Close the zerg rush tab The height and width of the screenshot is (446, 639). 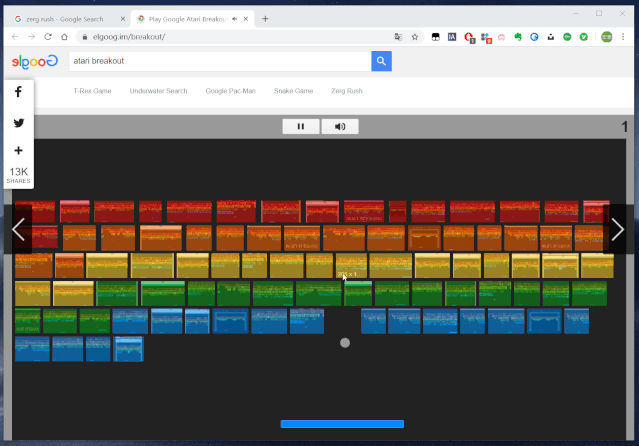123,19
